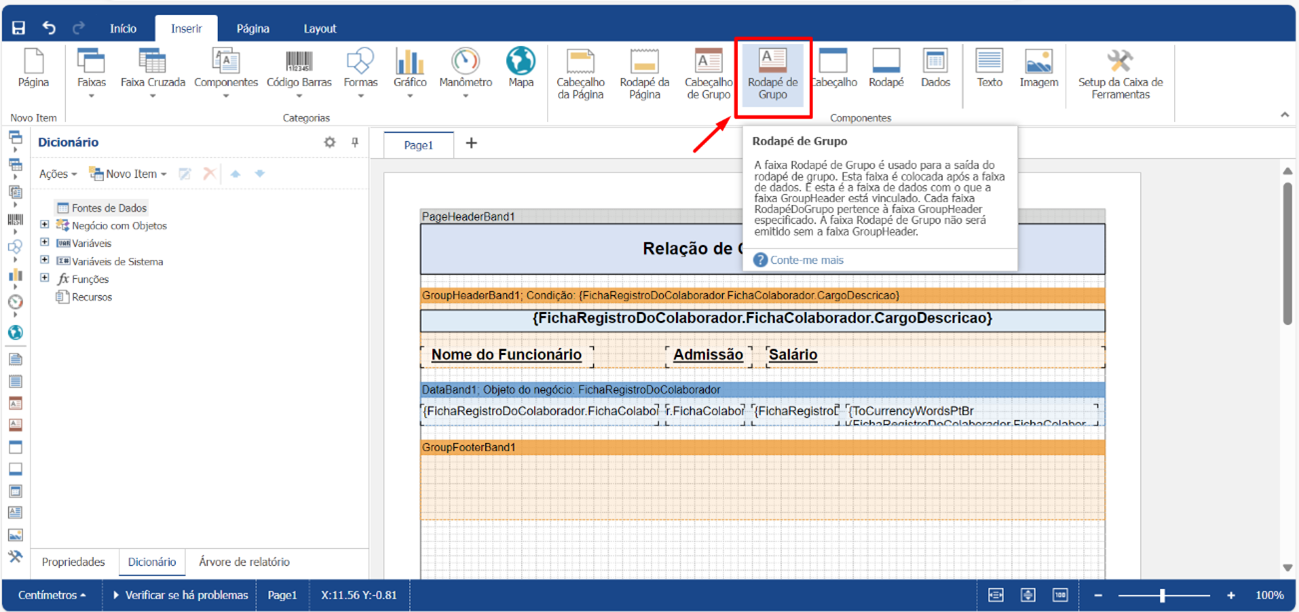This screenshot has height=612, width=1299.
Task: Insert a Rodapé band from the ribbon
Action: pyautogui.click(x=886, y=68)
